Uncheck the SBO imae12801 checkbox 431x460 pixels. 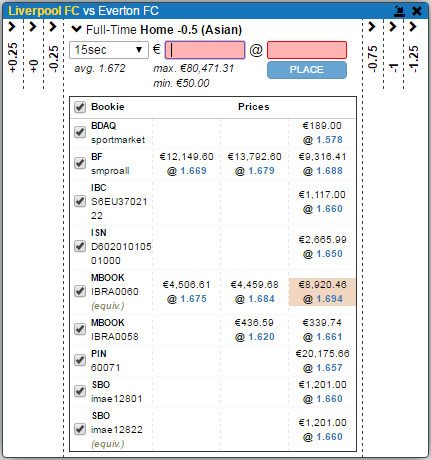click(x=80, y=391)
